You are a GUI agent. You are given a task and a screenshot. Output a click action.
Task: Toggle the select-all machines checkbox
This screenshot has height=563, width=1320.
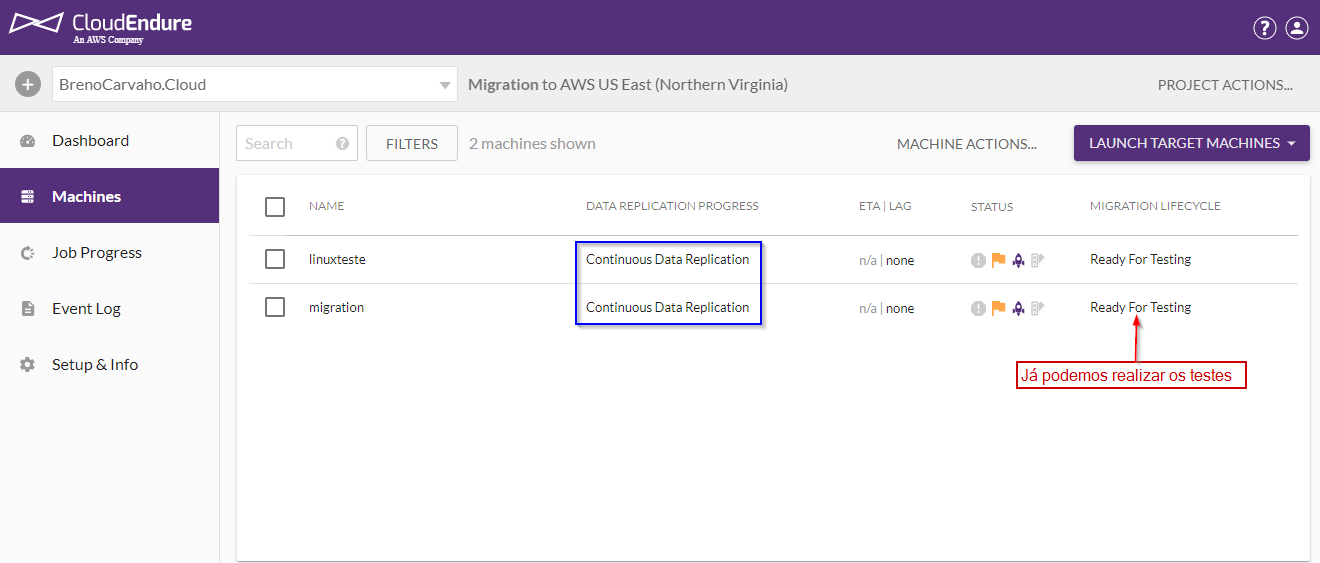(x=275, y=207)
